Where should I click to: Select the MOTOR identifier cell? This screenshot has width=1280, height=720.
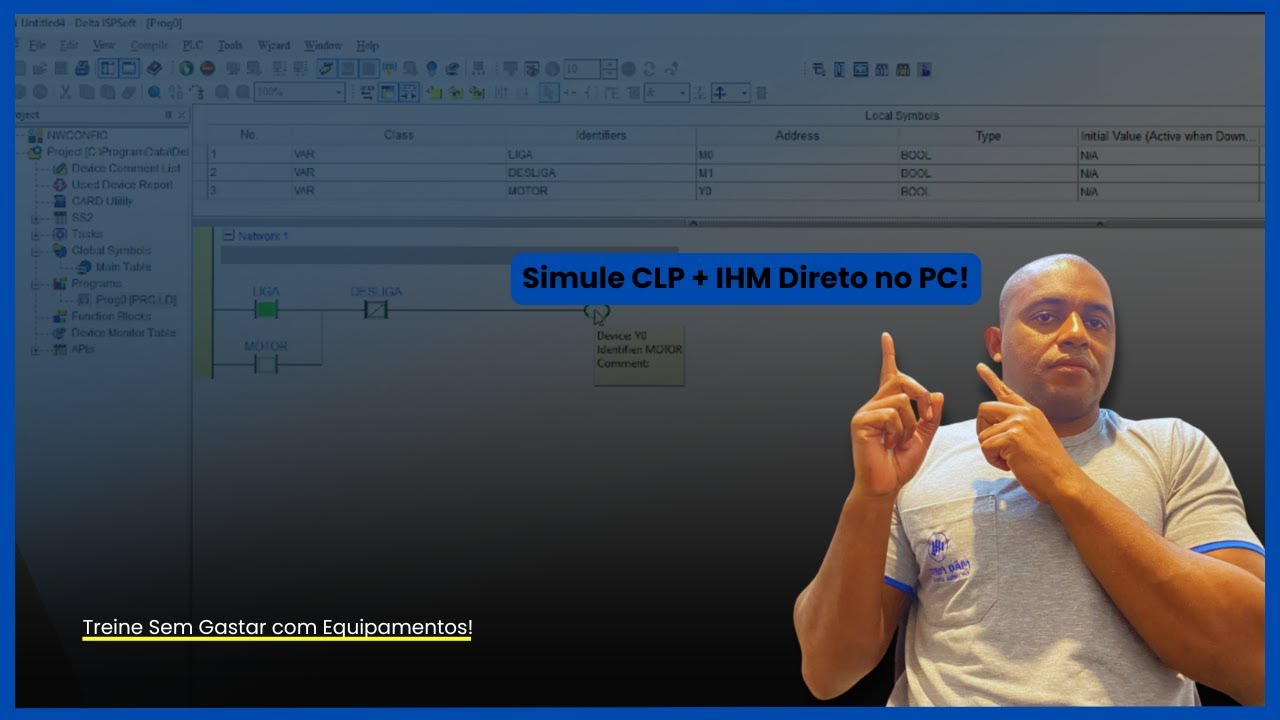[600, 191]
